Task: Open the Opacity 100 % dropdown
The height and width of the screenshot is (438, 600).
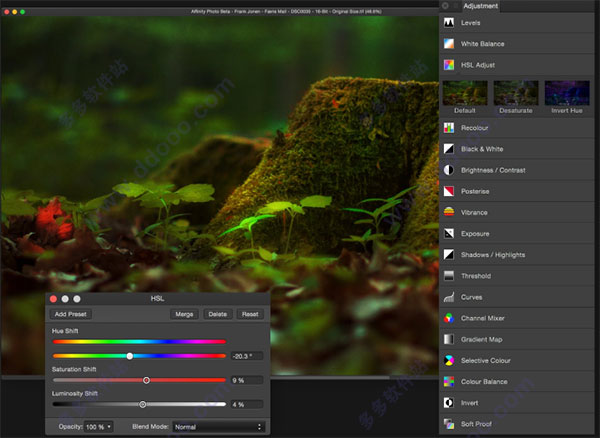Action: (x=98, y=427)
